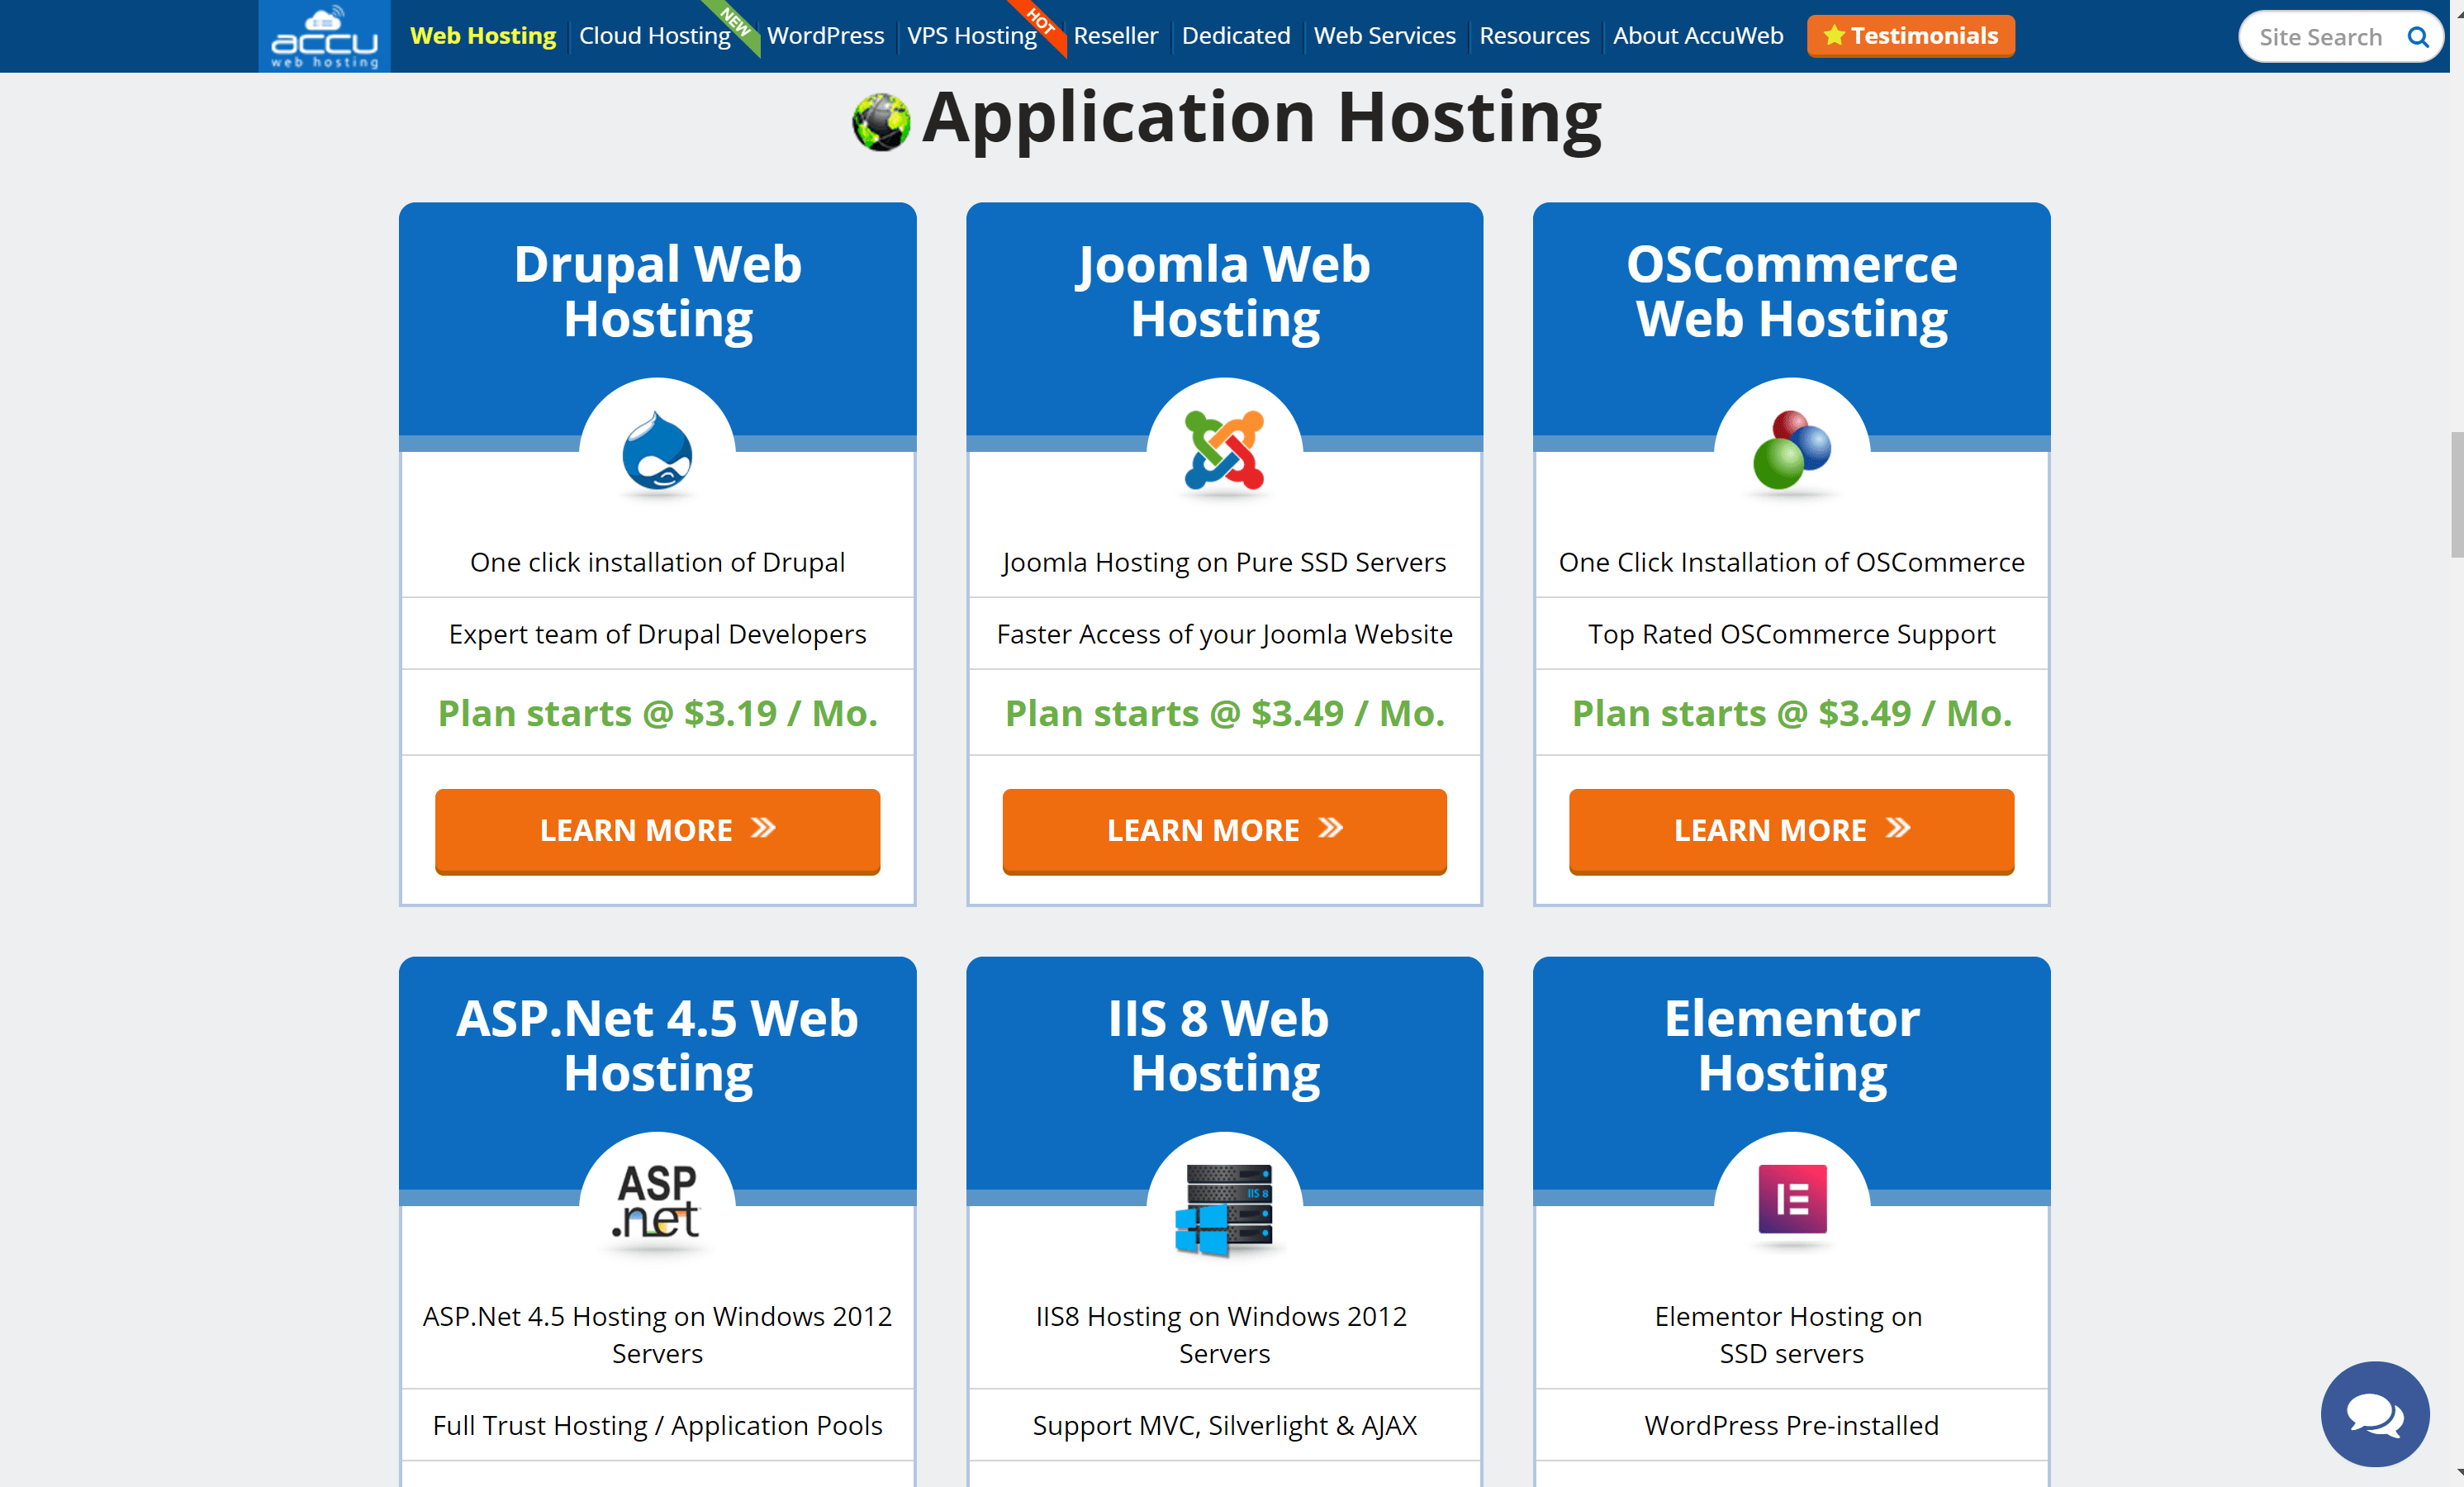Screen dimensions: 2464x1487
Task: Click into the Site Search field
Action: (x=2320, y=37)
